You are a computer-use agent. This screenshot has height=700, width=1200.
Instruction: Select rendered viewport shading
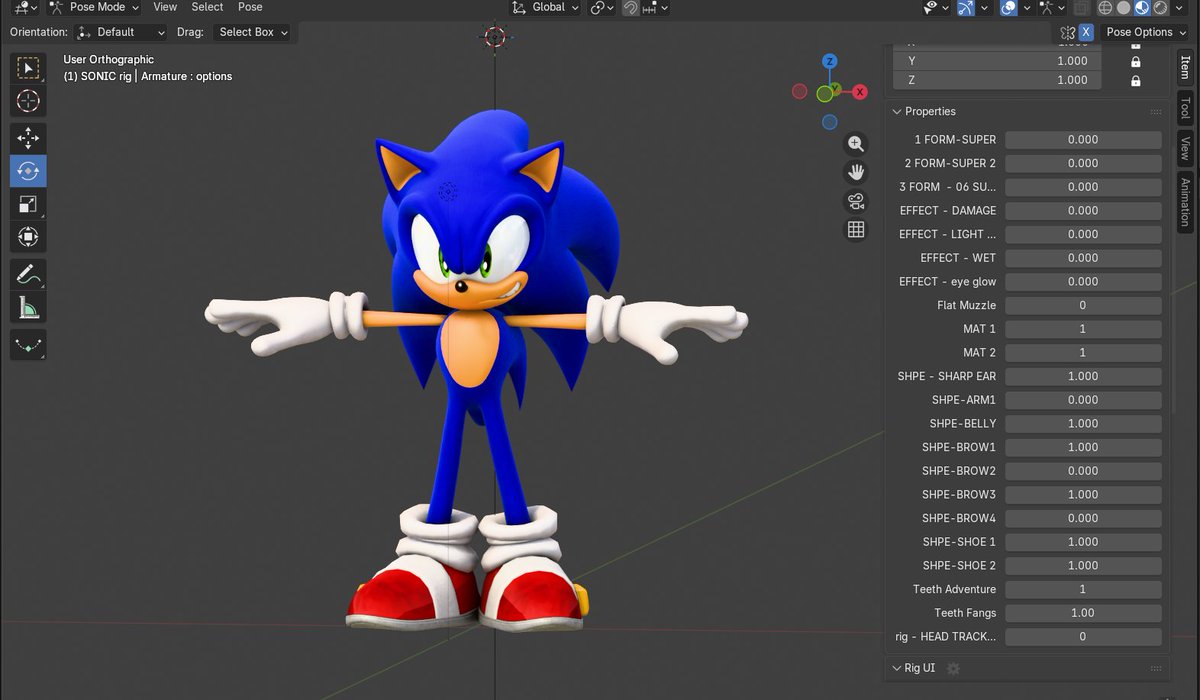tap(1160, 8)
